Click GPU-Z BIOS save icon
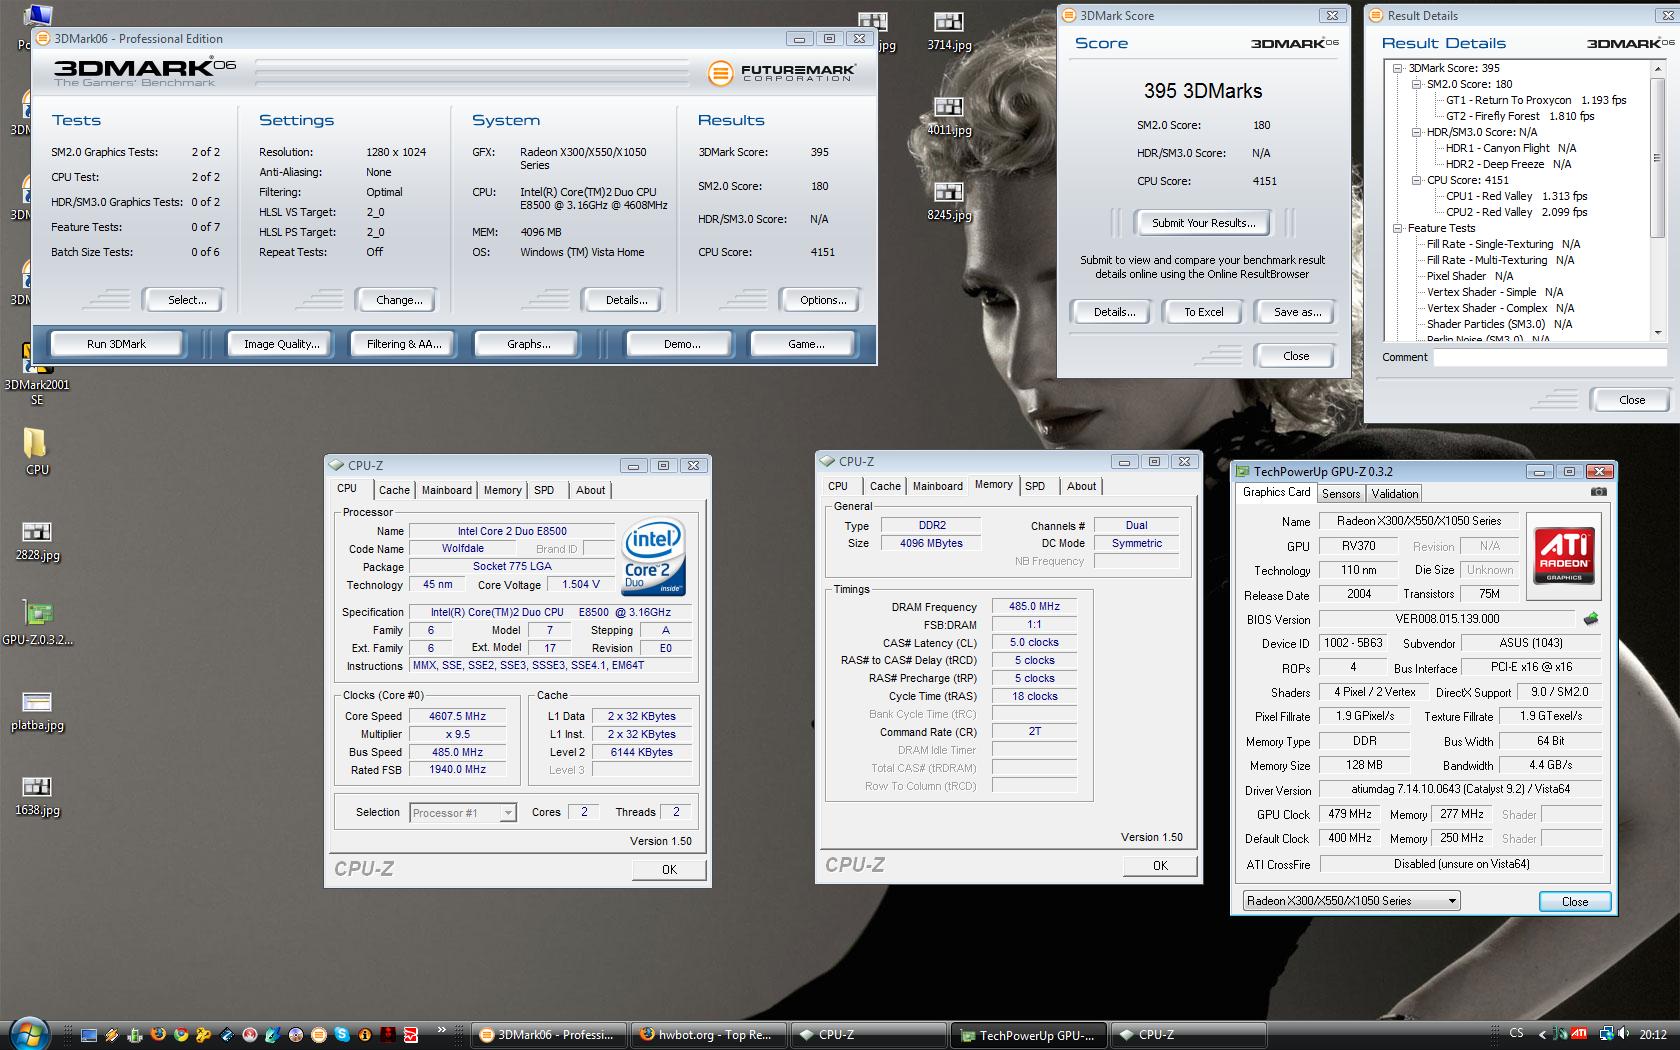The height and width of the screenshot is (1050, 1680). (x=1591, y=619)
